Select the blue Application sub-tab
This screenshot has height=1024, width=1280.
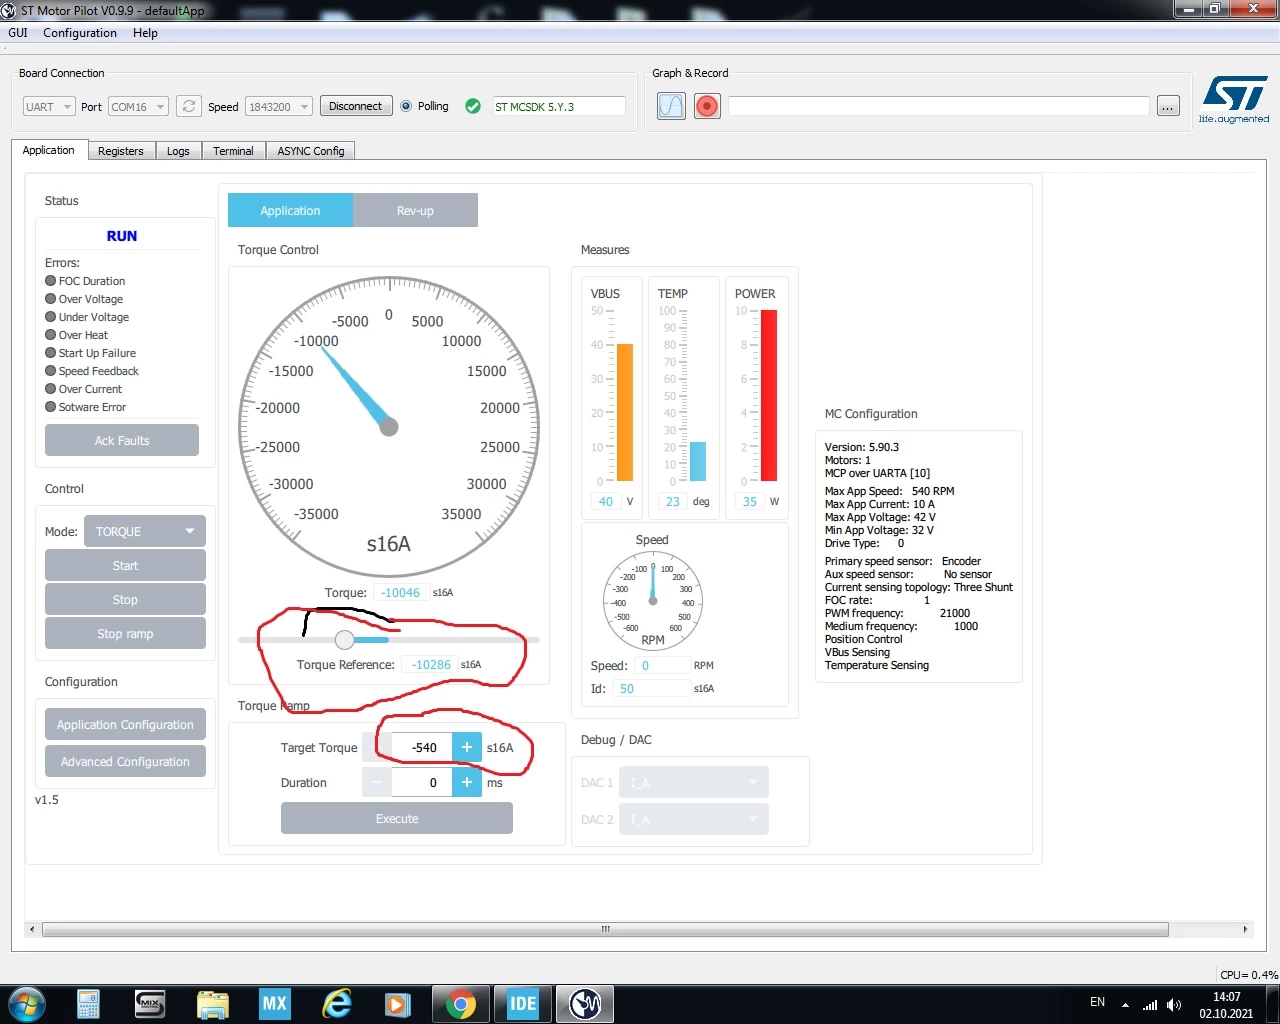coord(290,210)
